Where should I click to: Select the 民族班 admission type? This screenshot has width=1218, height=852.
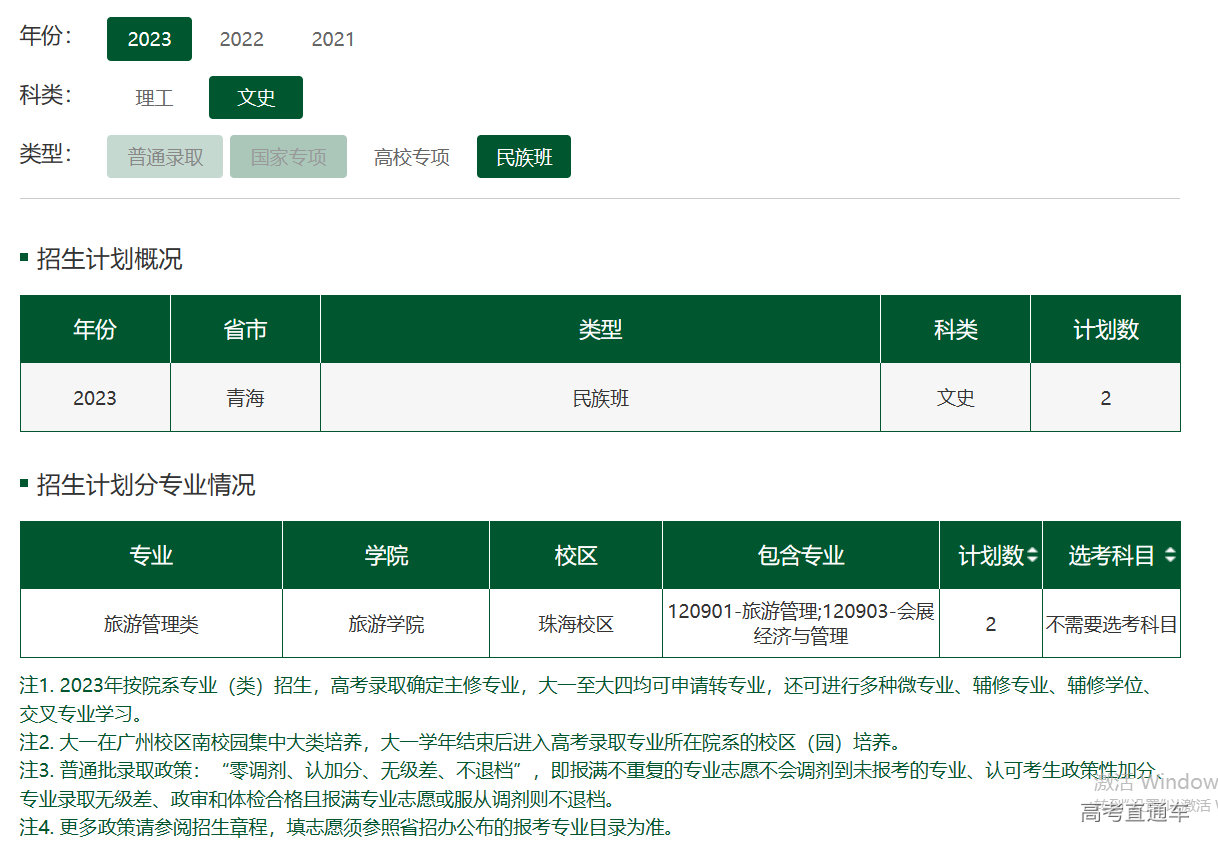click(x=524, y=157)
